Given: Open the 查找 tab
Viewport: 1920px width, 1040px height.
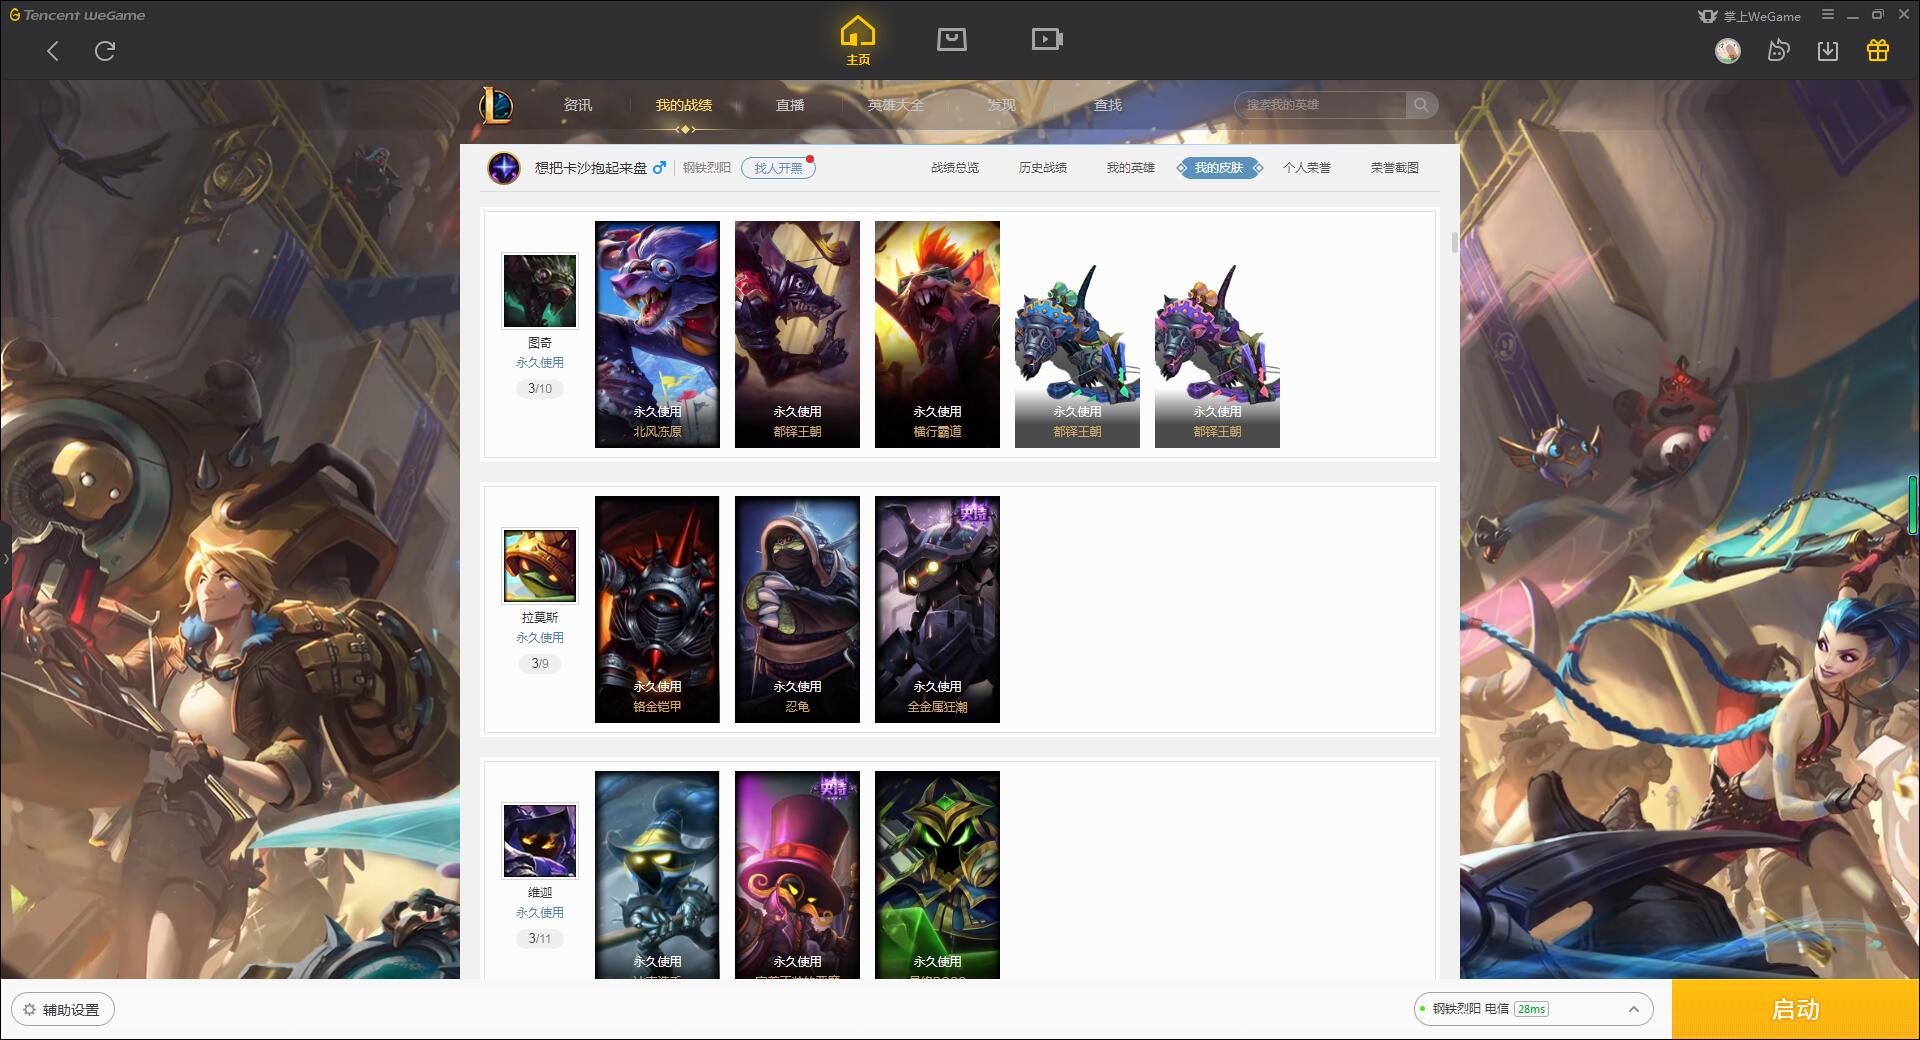Looking at the screenshot, I should point(1108,105).
